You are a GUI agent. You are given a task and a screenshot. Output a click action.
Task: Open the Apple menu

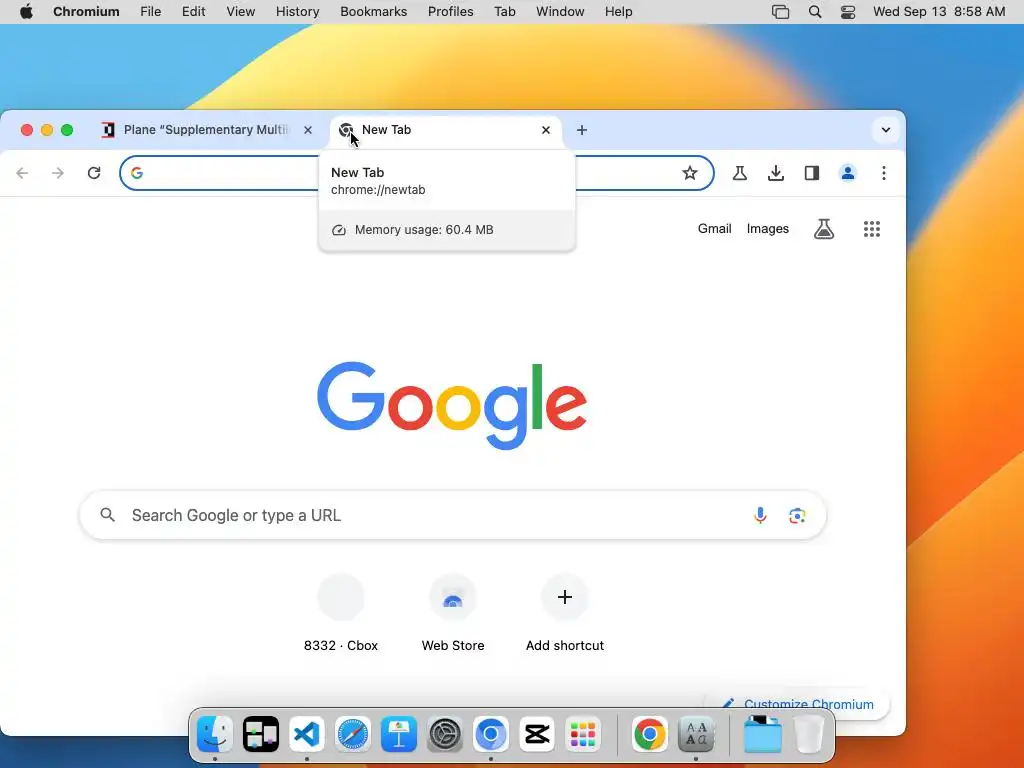[x=26, y=12]
